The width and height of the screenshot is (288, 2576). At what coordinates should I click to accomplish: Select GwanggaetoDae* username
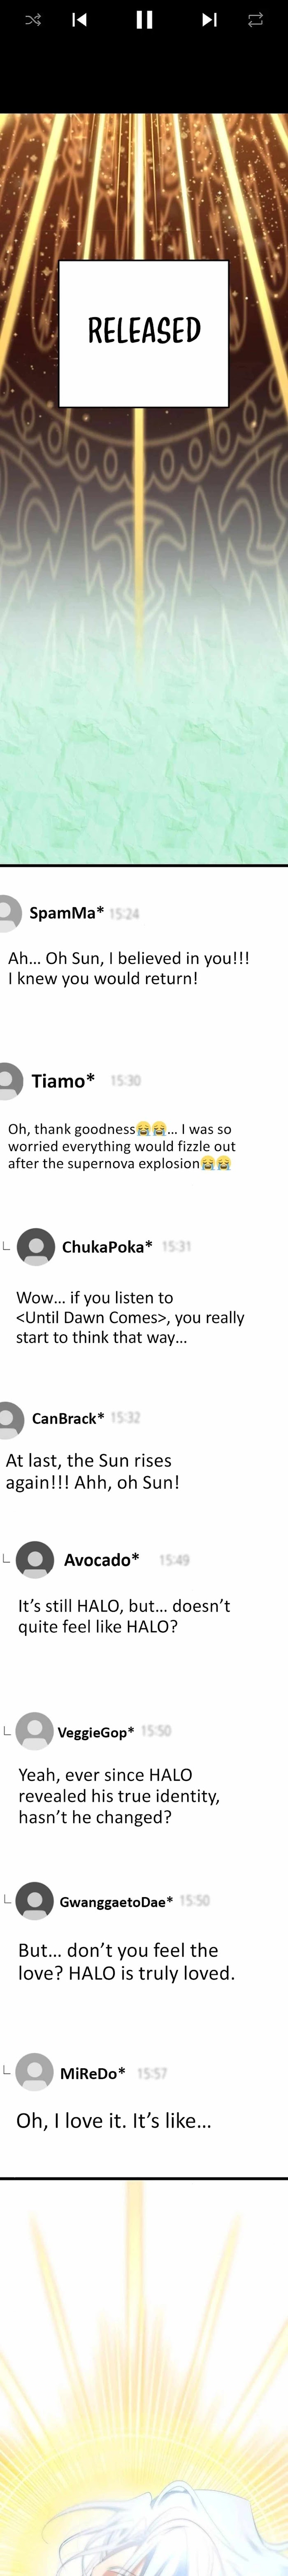(x=116, y=1902)
